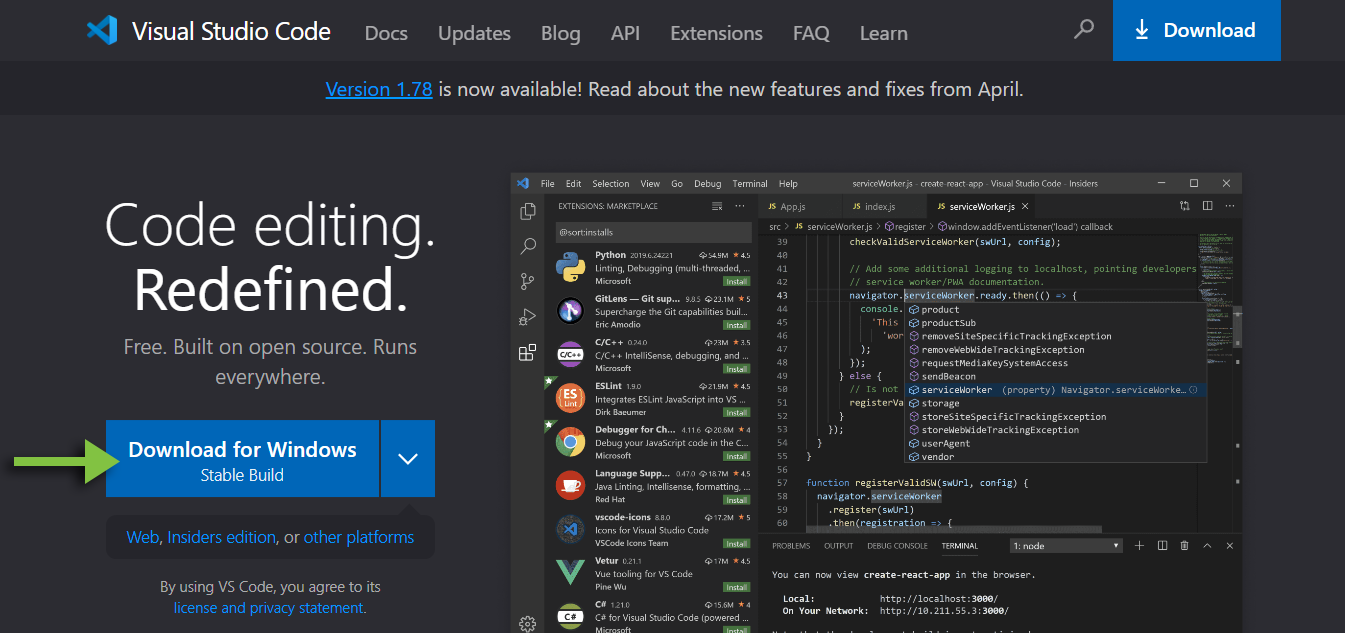The height and width of the screenshot is (633, 1345).
Task: Open the Version 1.78 link
Action: tap(379, 89)
